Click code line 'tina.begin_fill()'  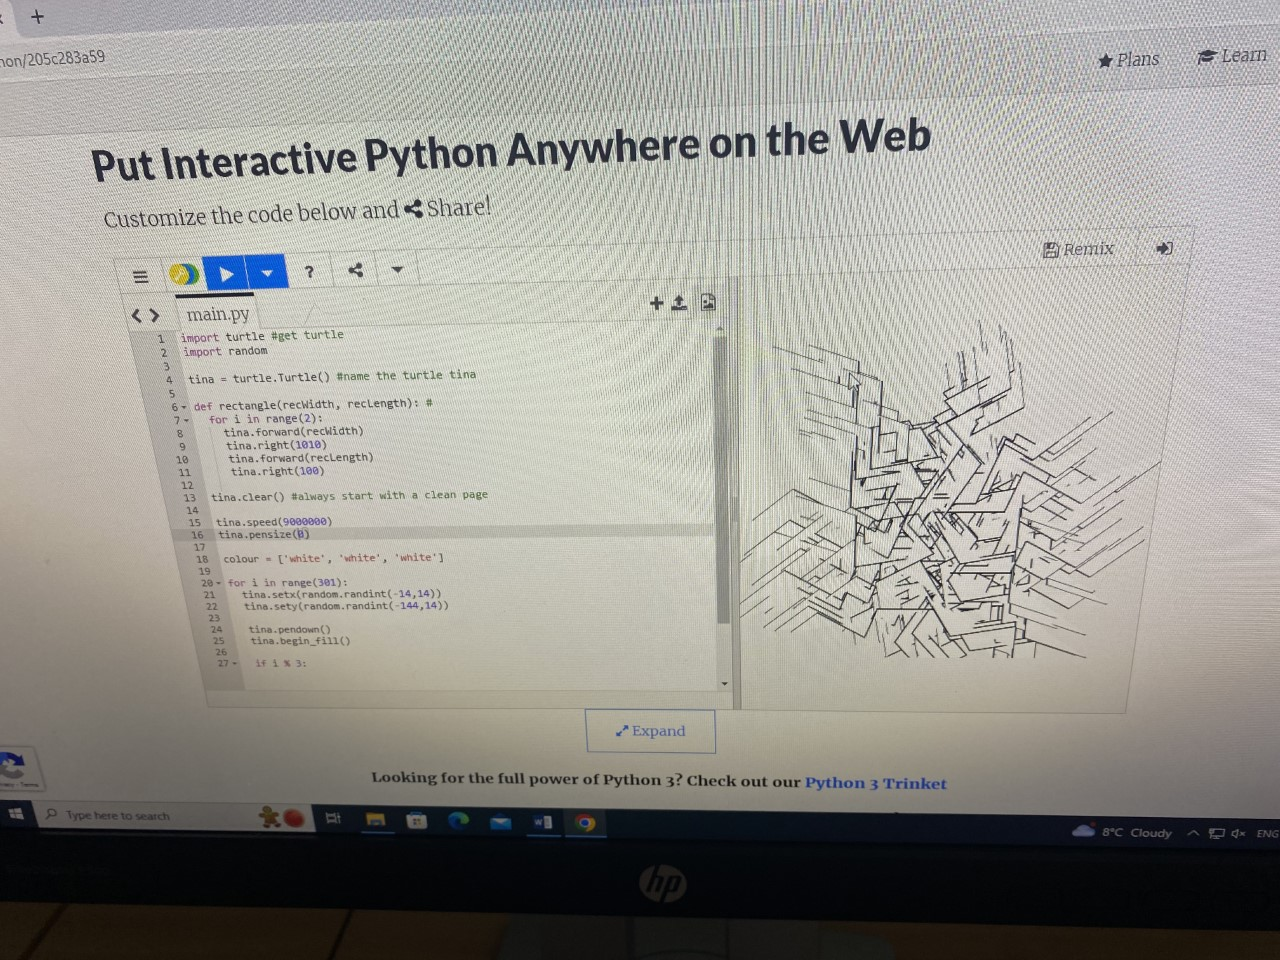click(x=299, y=641)
